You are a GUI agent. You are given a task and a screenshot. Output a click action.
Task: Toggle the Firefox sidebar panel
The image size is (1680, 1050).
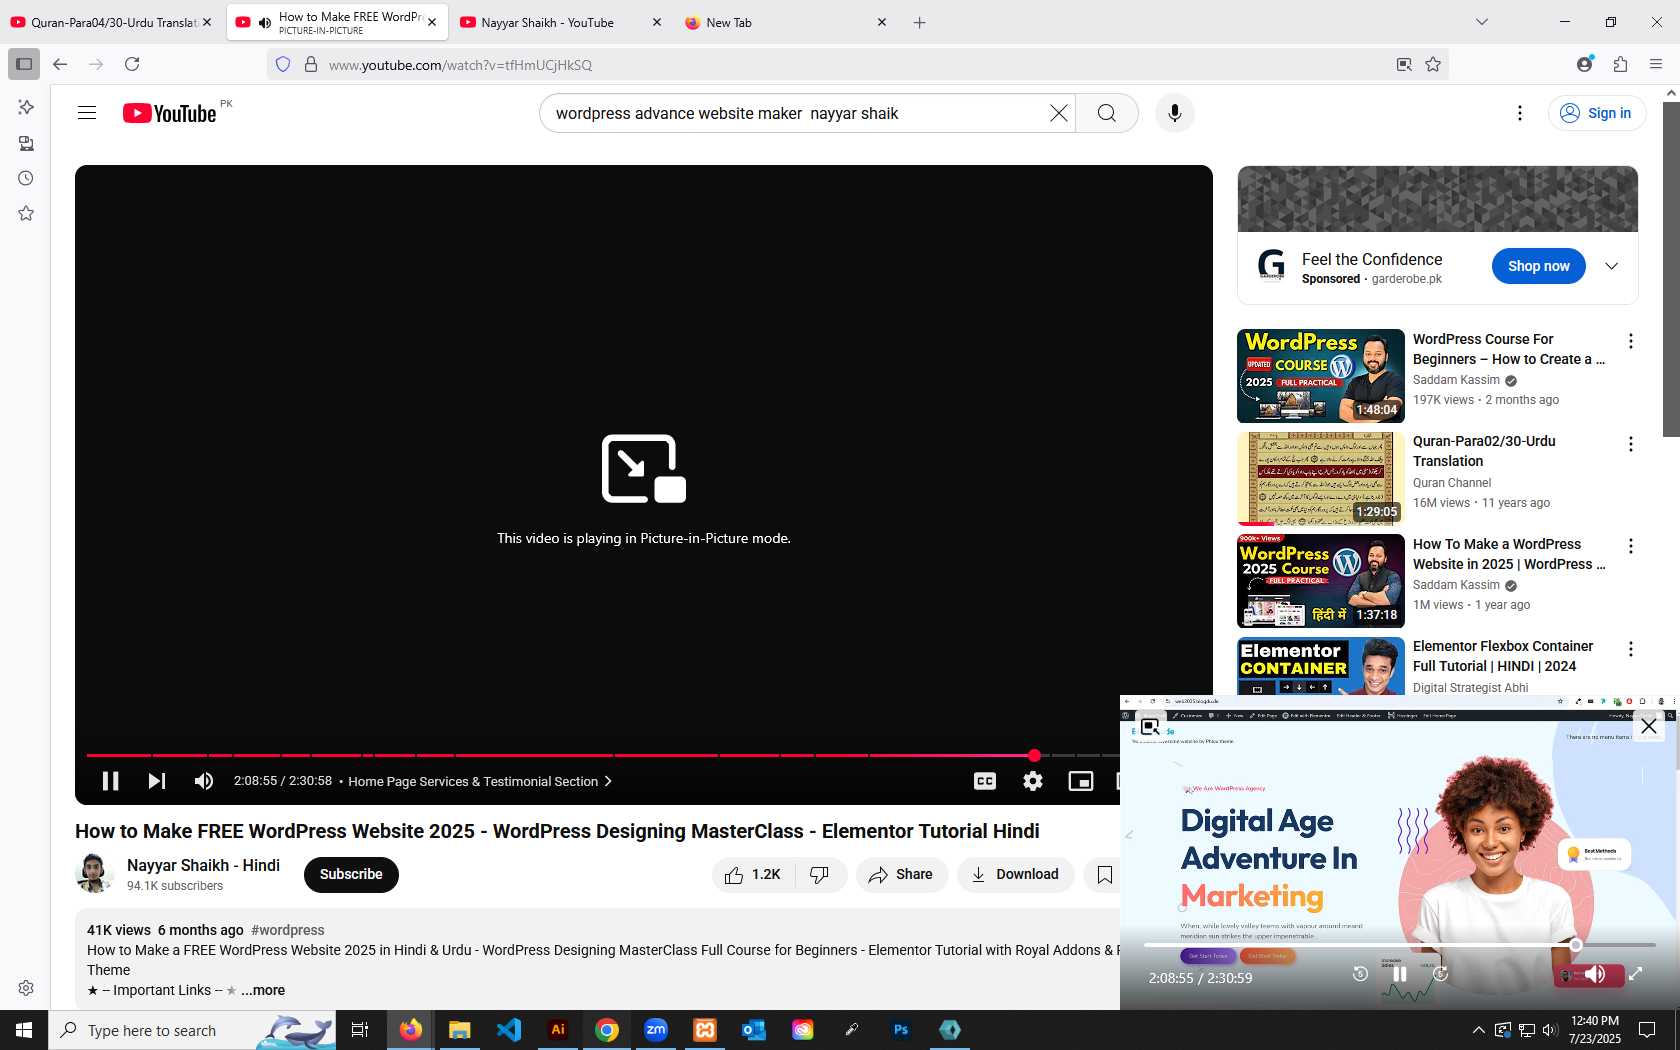click(x=24, y=64)
